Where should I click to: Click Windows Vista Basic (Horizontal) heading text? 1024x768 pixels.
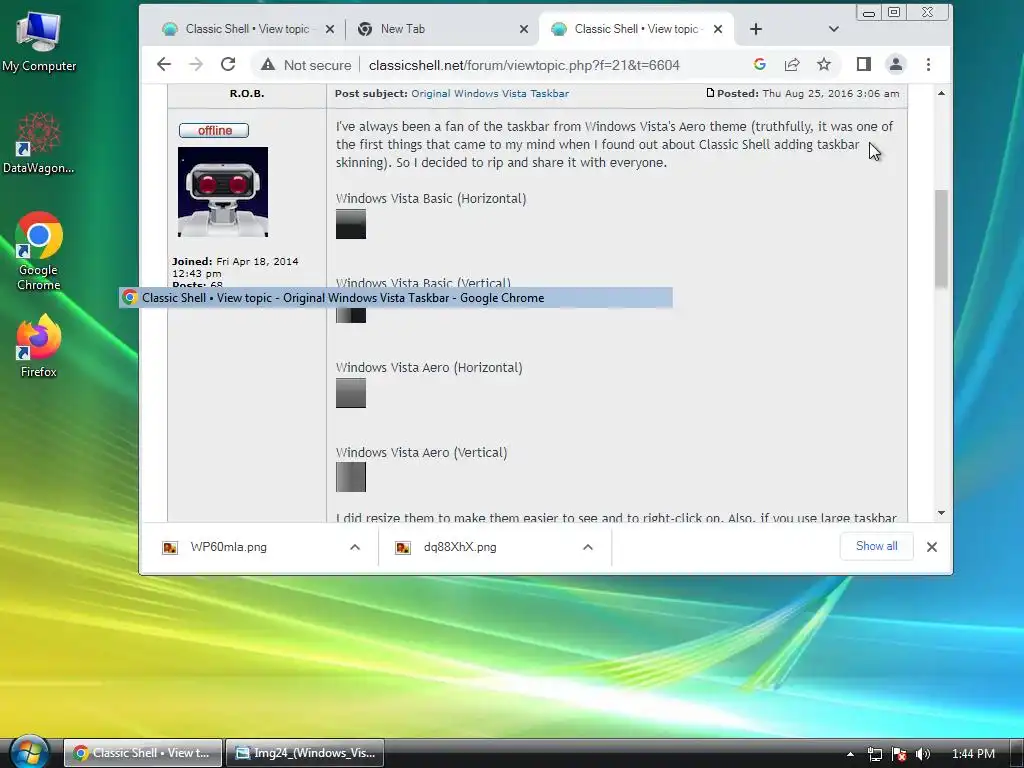click(x=431, y=199)
